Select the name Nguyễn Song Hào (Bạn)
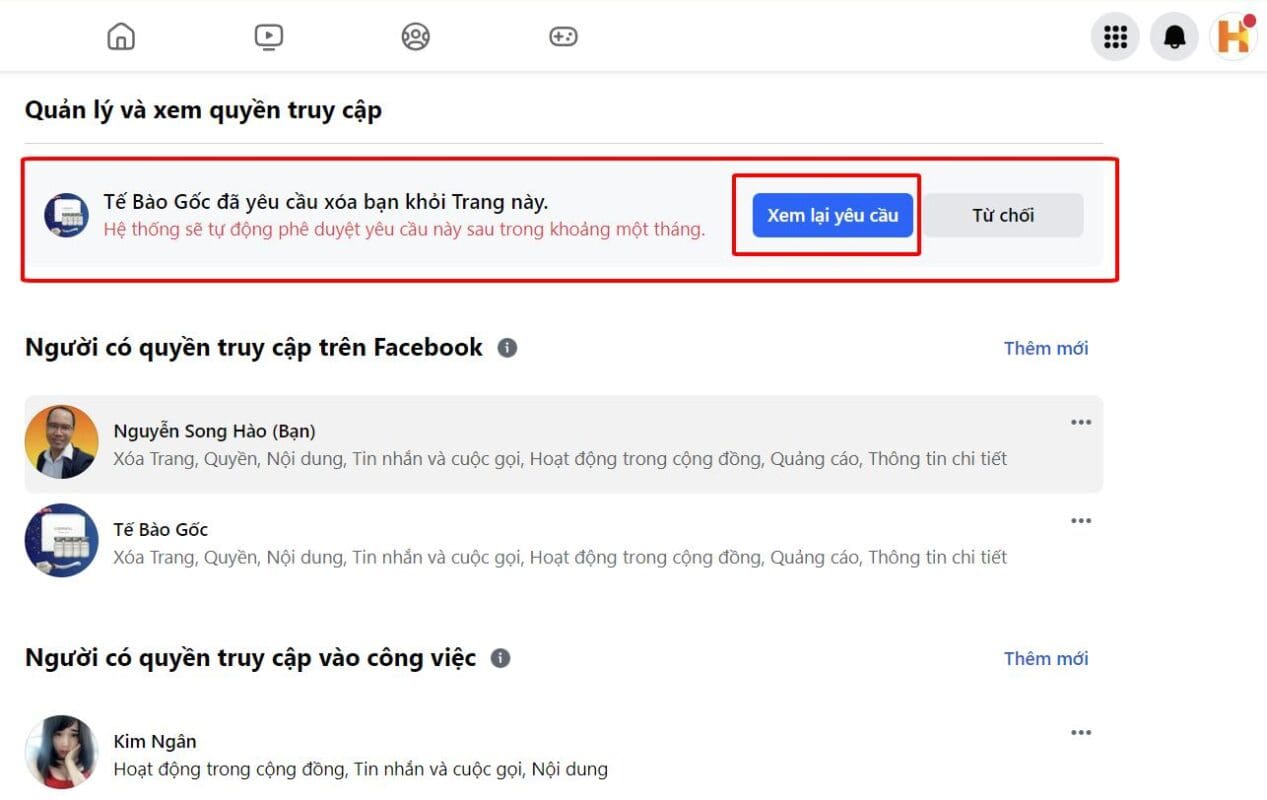1267x800 pixels. [x=214, y=431]
